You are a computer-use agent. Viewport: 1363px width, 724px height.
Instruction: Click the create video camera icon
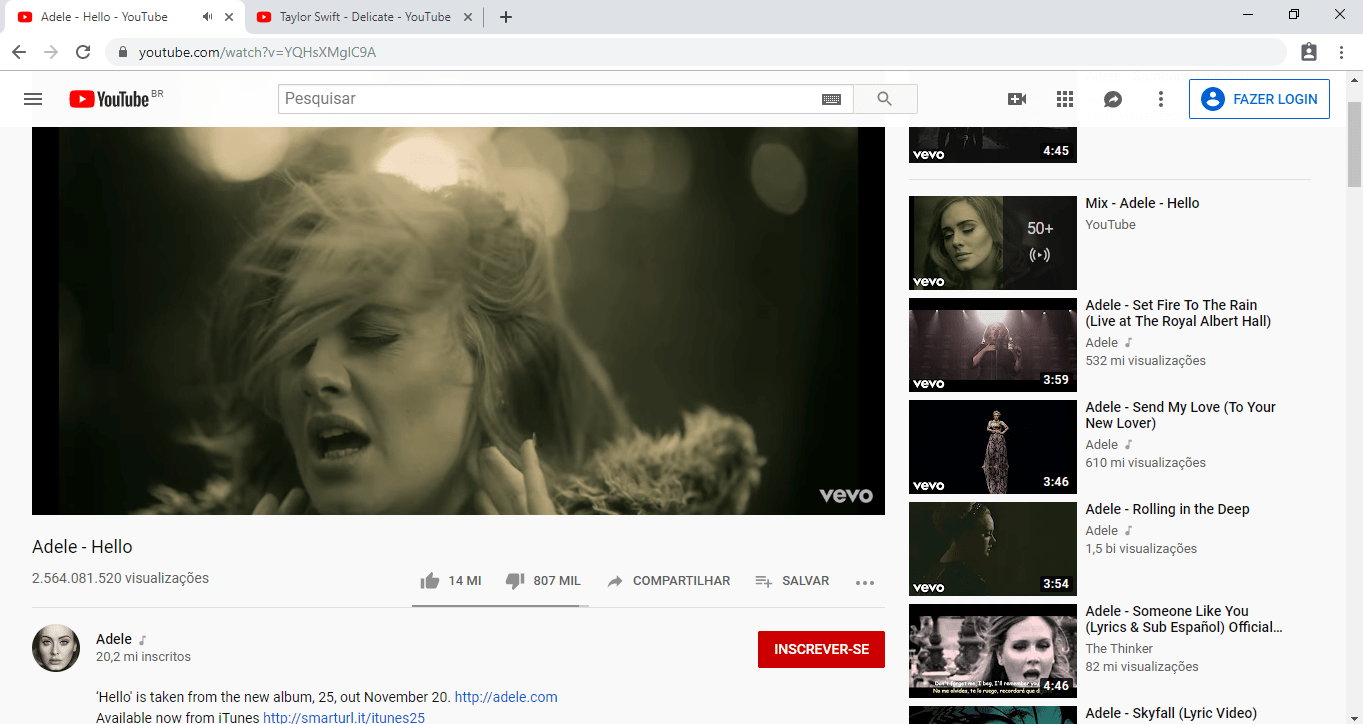[x=1017, y=99]
